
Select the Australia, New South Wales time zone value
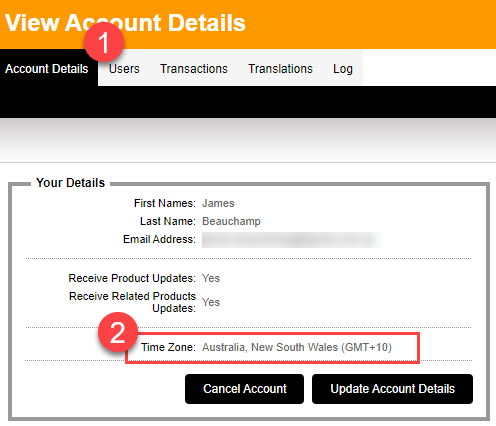[x=297, y=347]
